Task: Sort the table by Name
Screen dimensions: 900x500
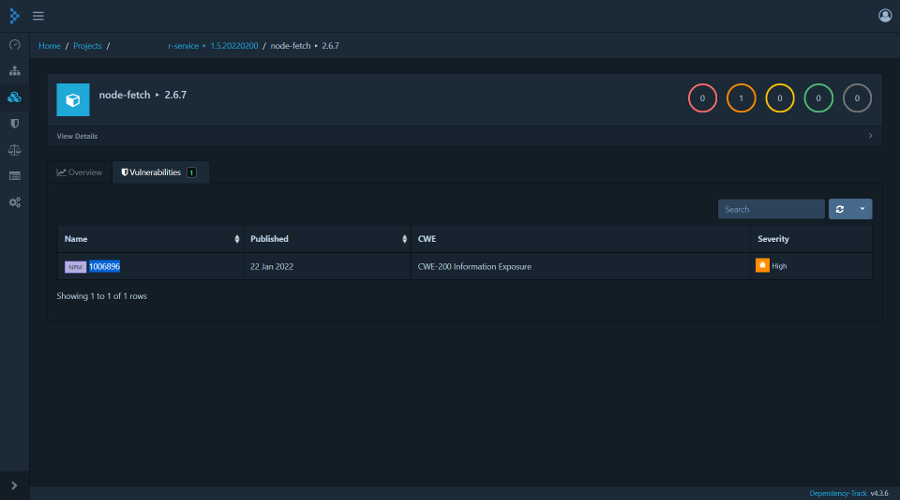Action: point(150,239)
